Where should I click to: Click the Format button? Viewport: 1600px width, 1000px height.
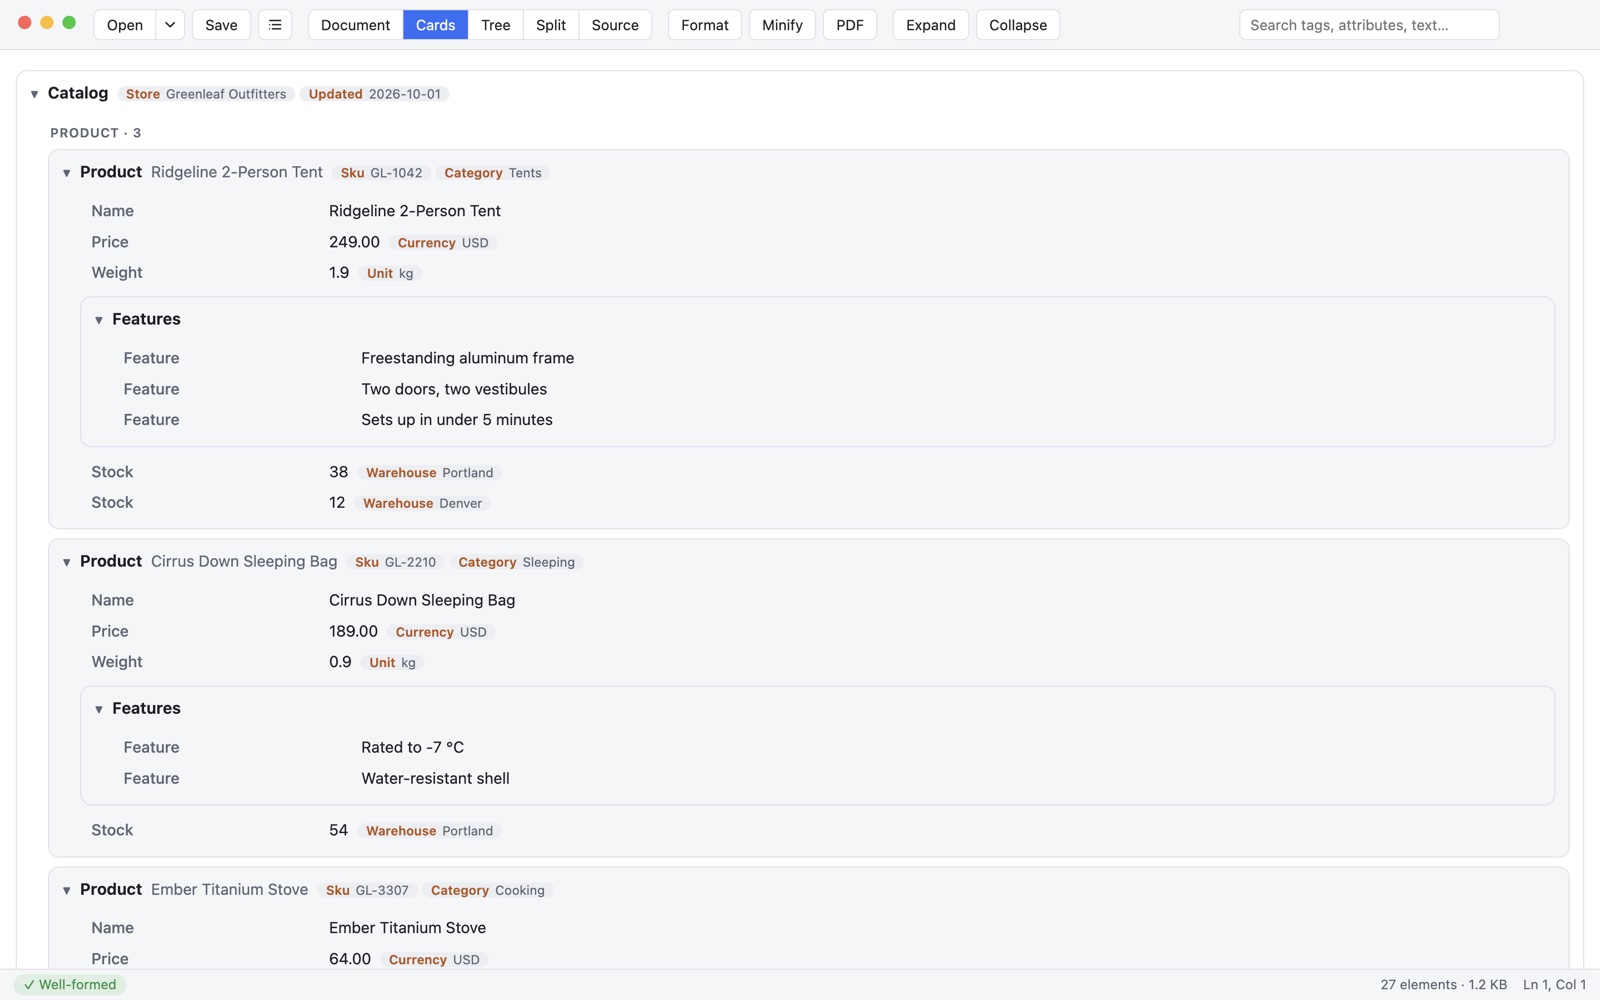click(x=704, y=25)
